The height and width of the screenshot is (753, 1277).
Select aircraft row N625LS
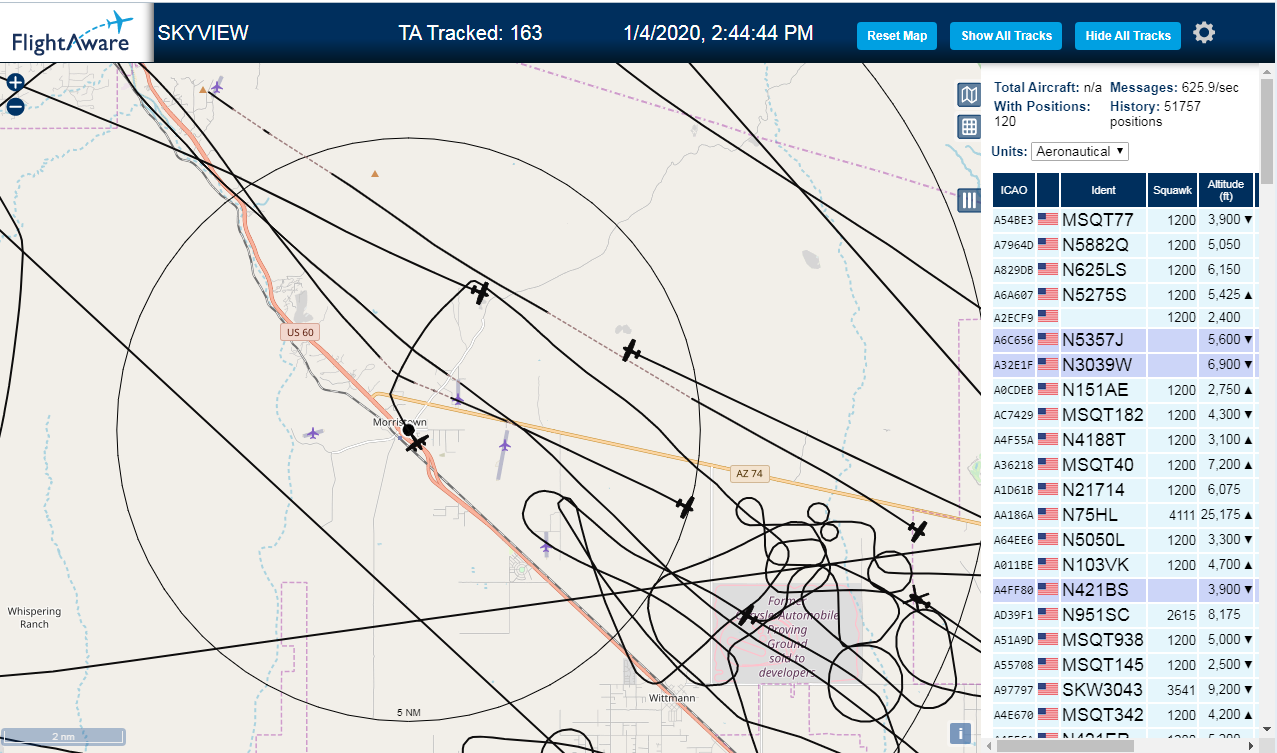click(1124, 269)
